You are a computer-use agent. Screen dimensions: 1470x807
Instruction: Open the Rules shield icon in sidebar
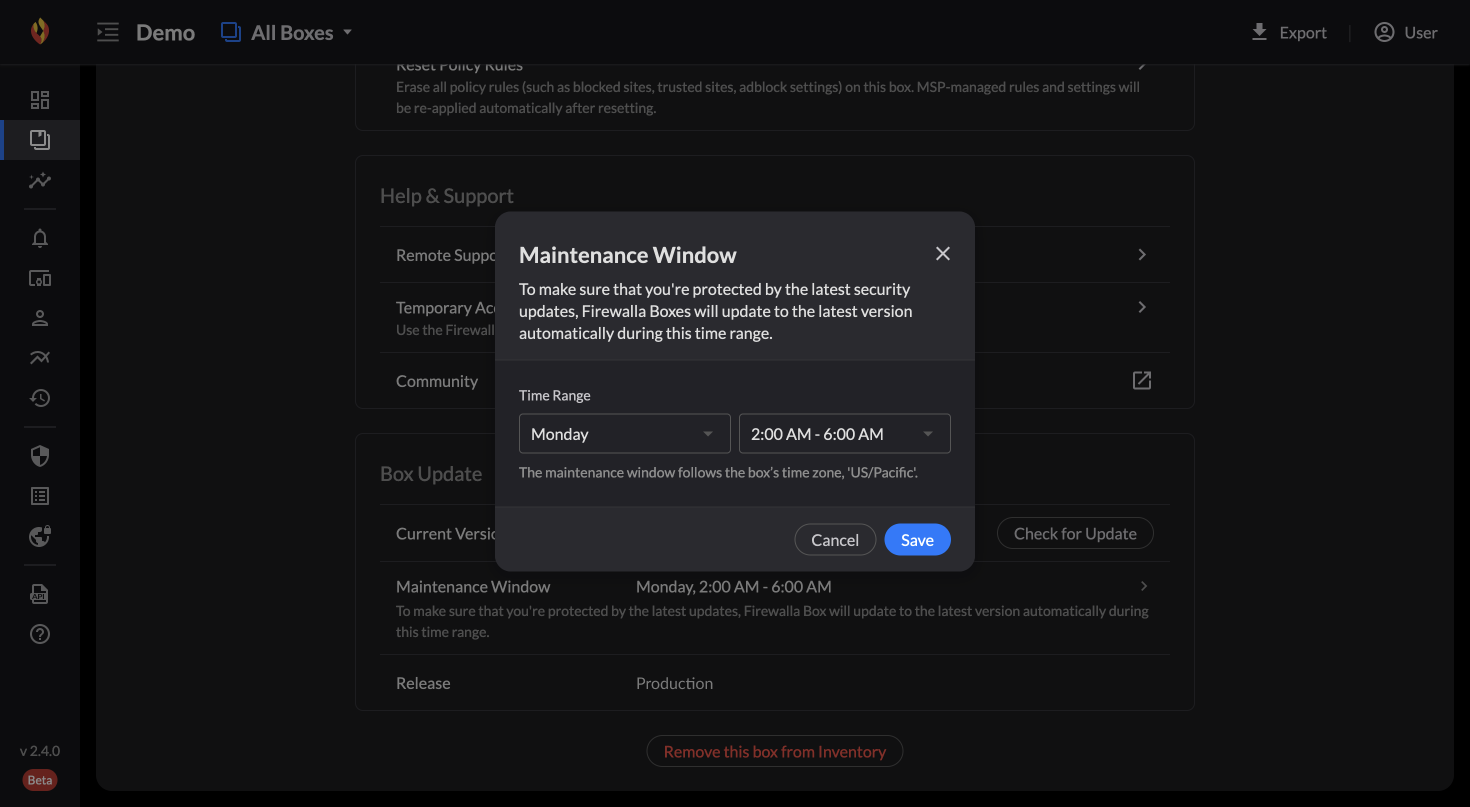point(40,456)
